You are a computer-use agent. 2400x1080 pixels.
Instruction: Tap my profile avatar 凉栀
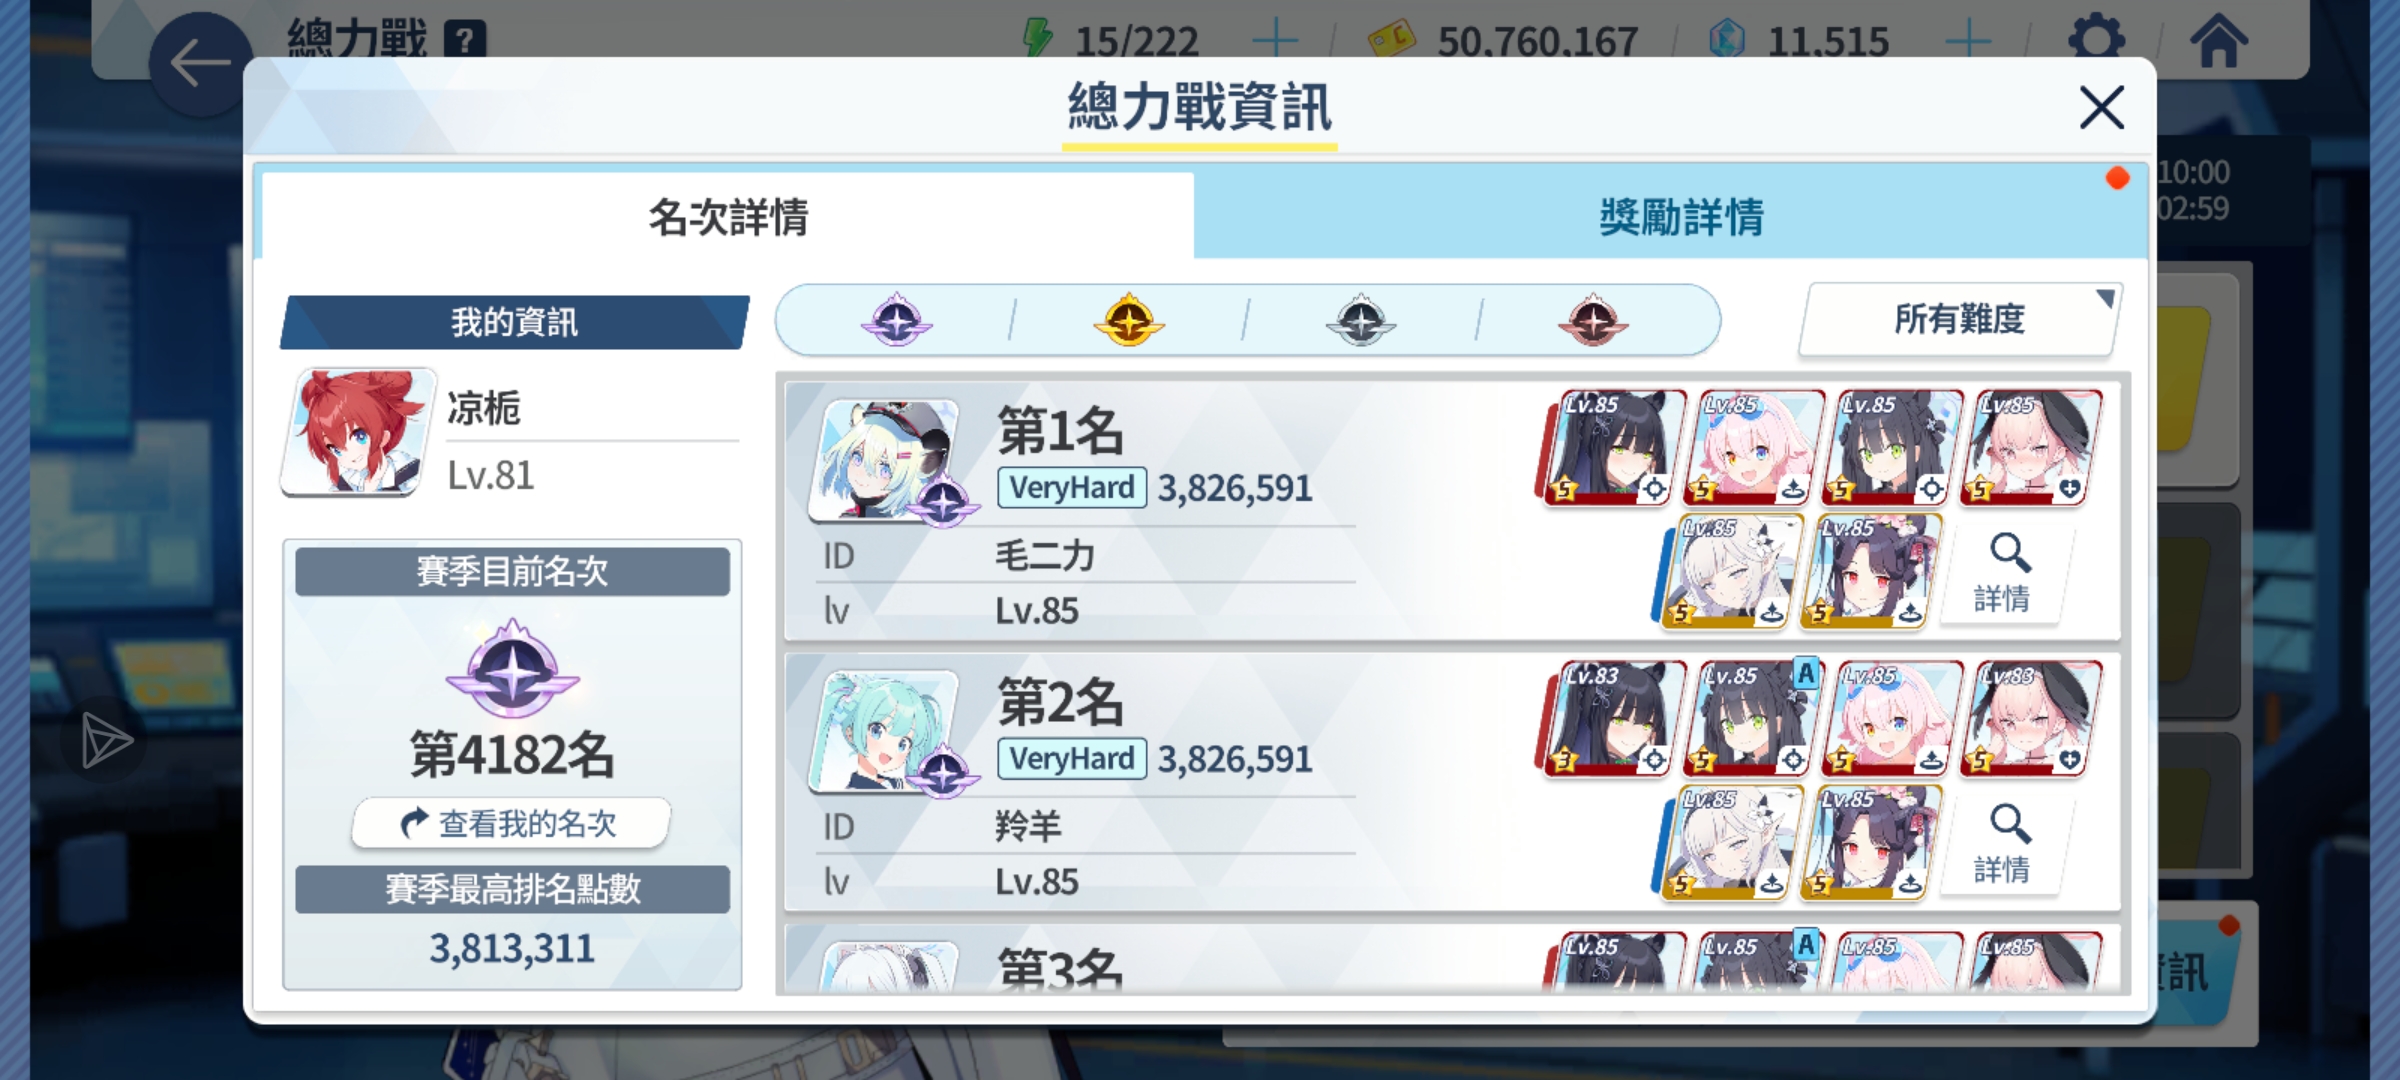click(360, 432)
